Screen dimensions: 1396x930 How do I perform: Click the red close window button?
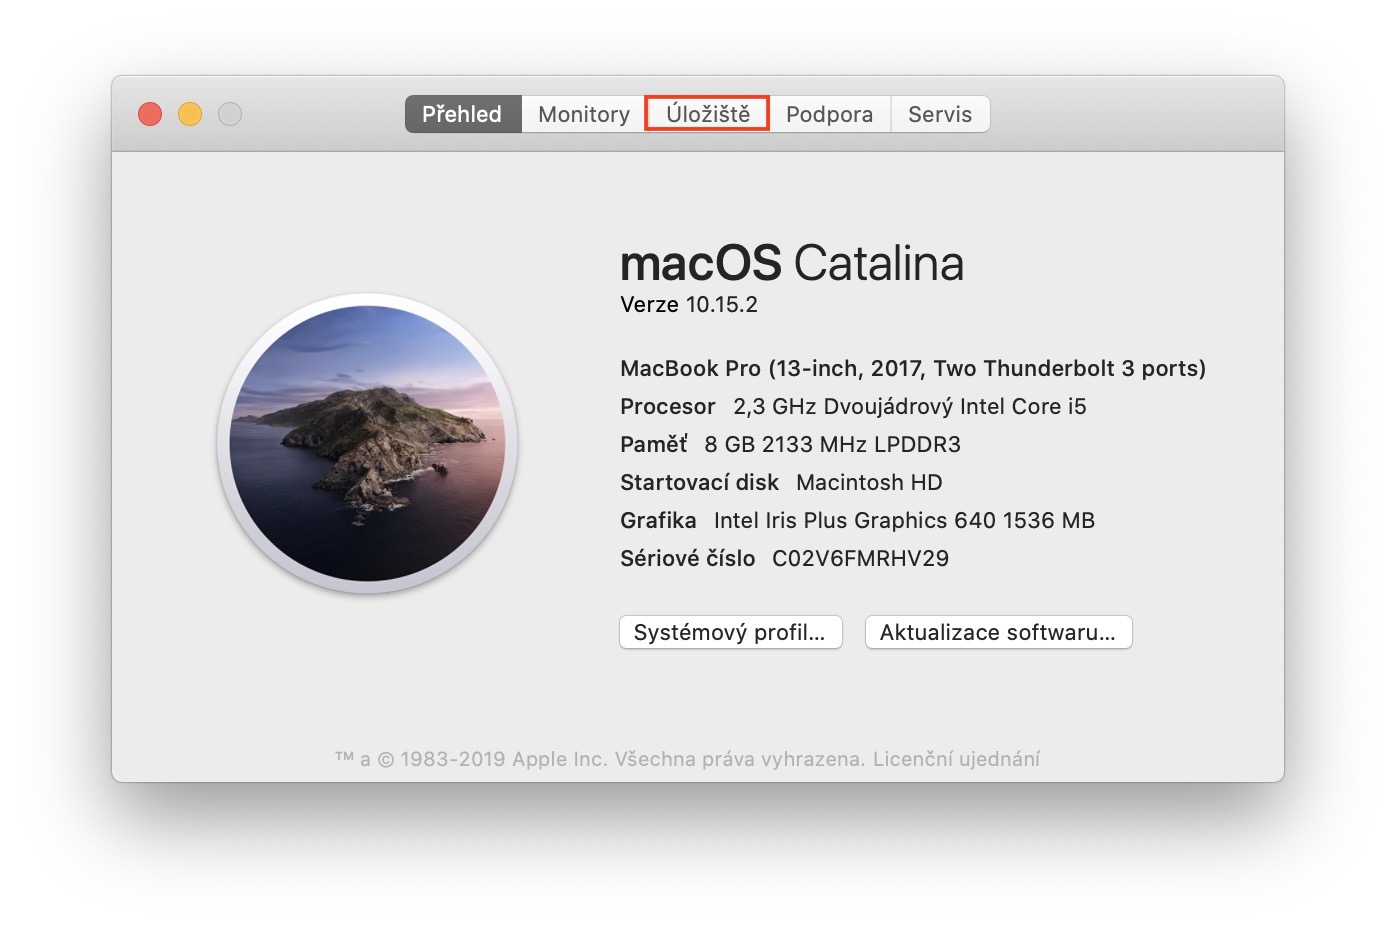click(x=150, y=114)
